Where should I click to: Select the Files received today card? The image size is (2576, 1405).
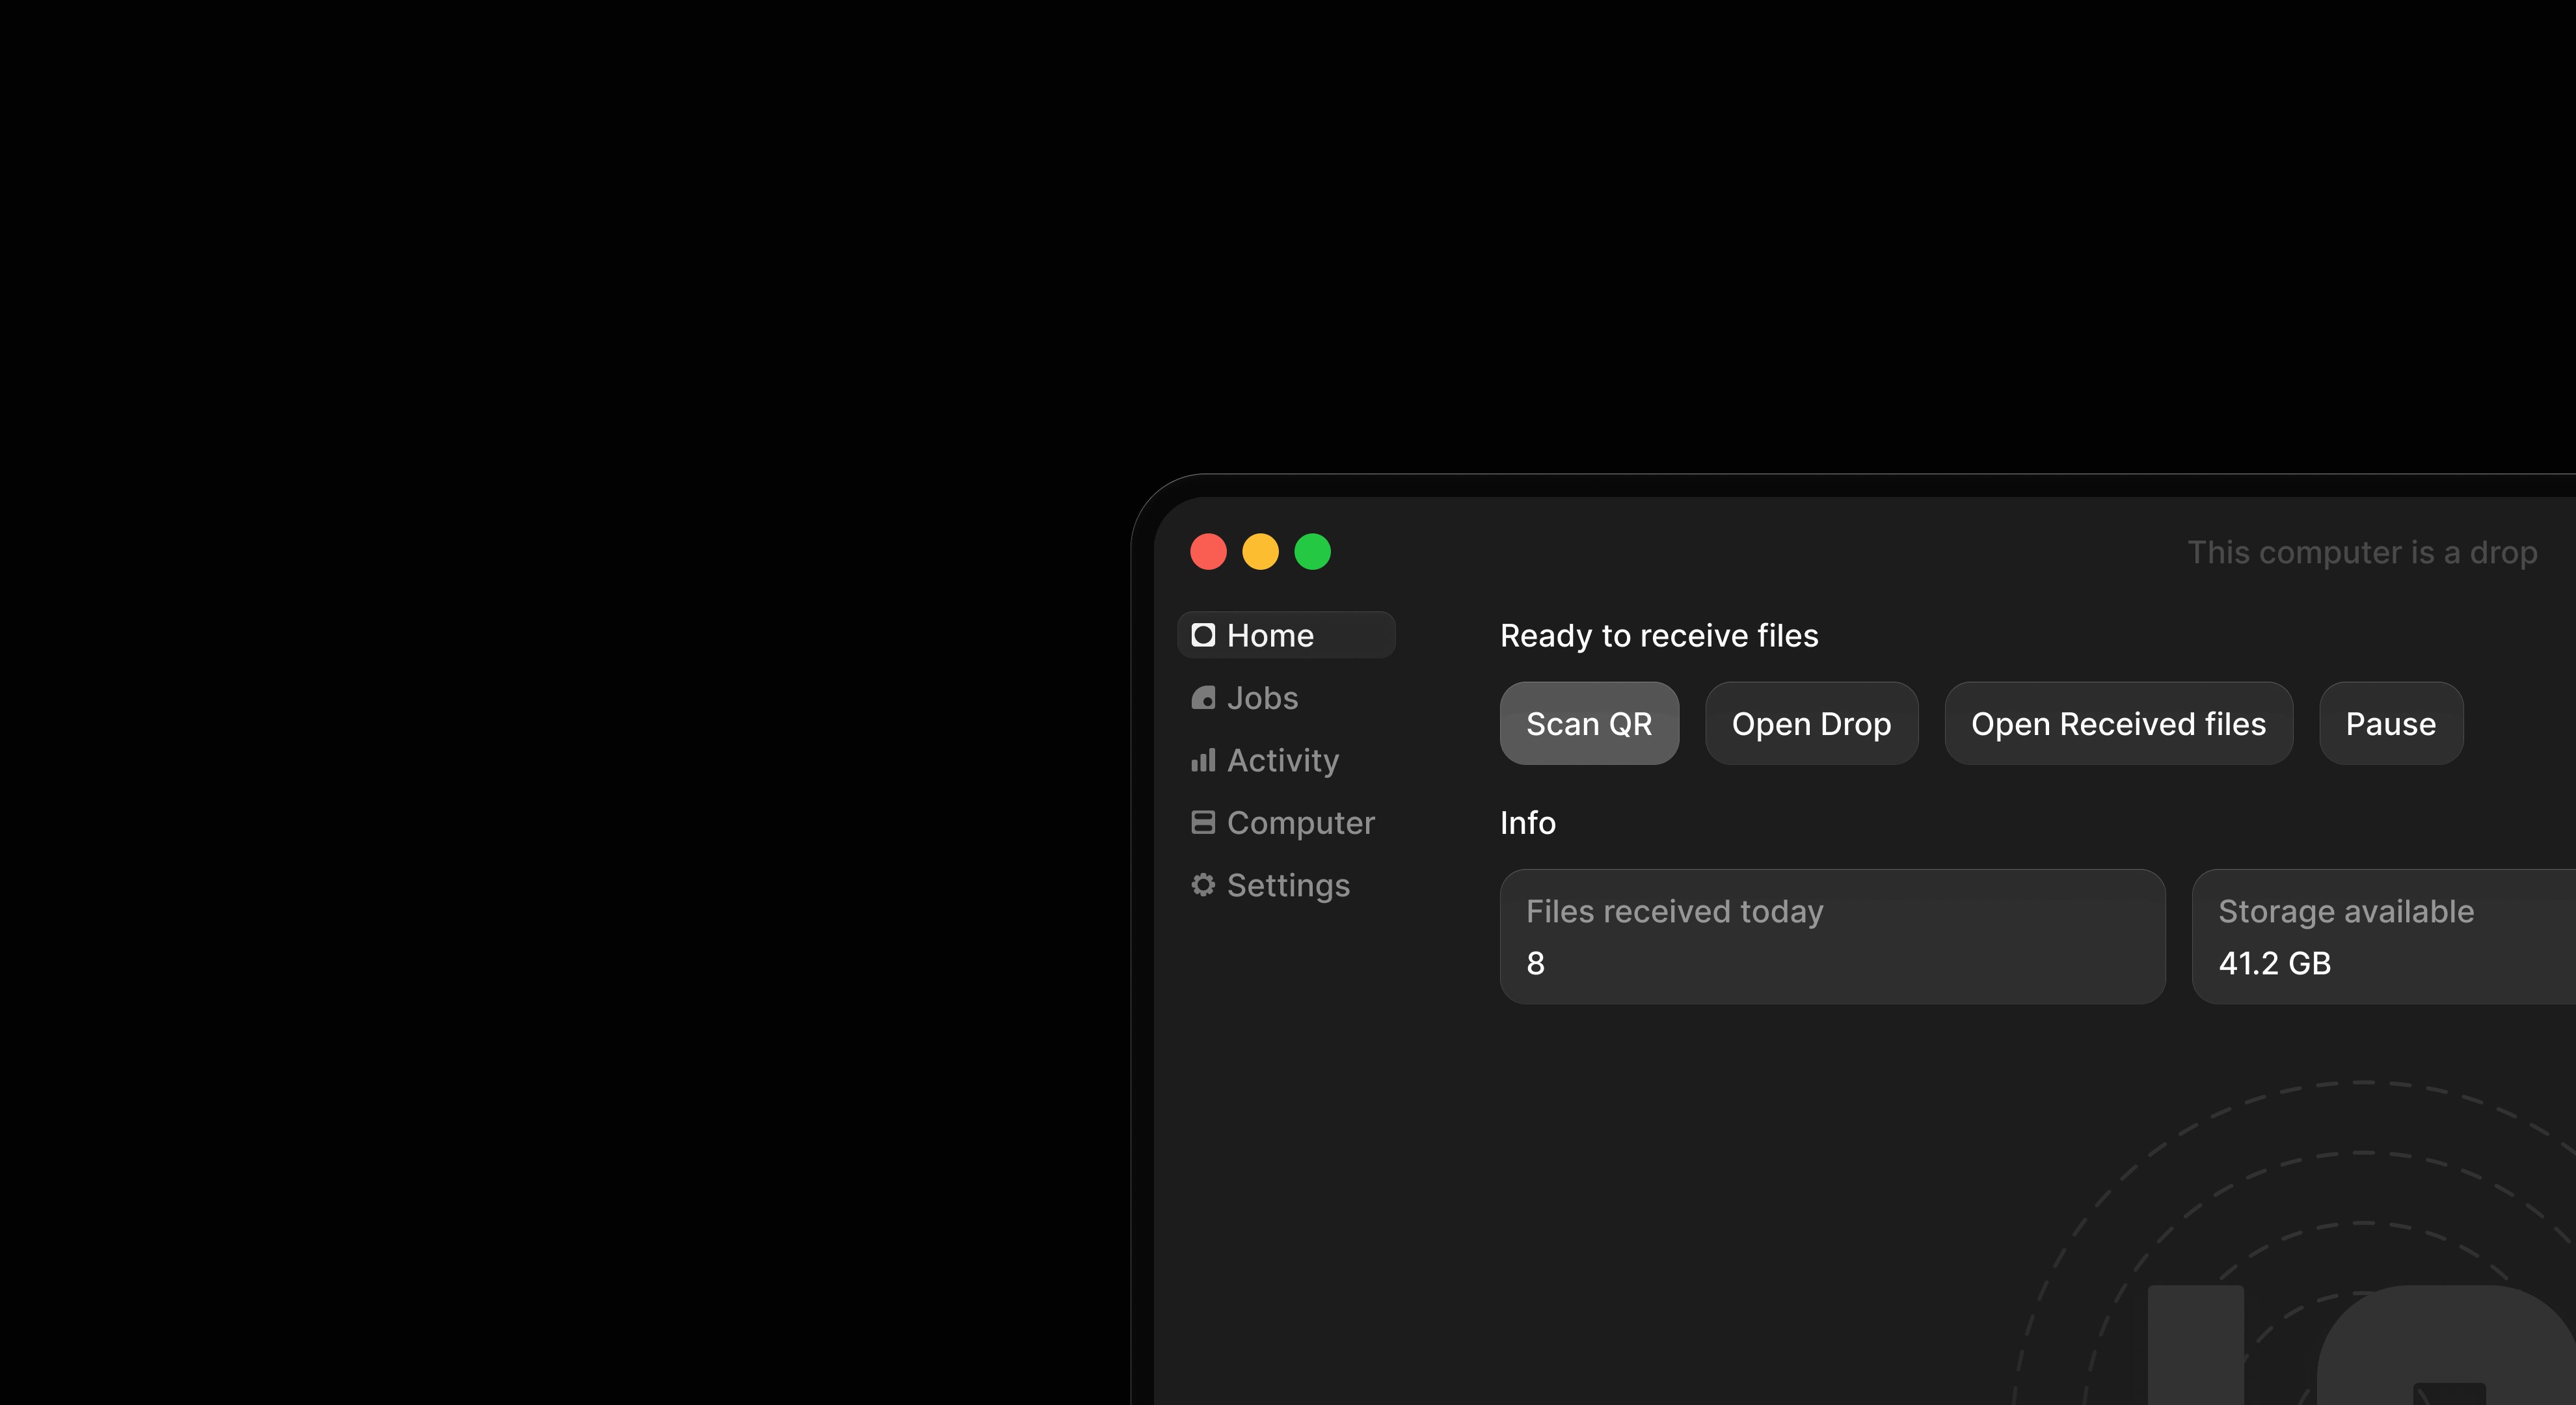(1832, 936)
